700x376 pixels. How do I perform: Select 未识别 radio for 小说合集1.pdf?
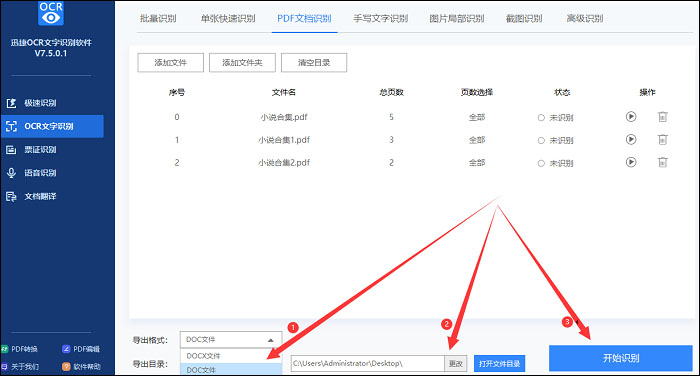541,141
